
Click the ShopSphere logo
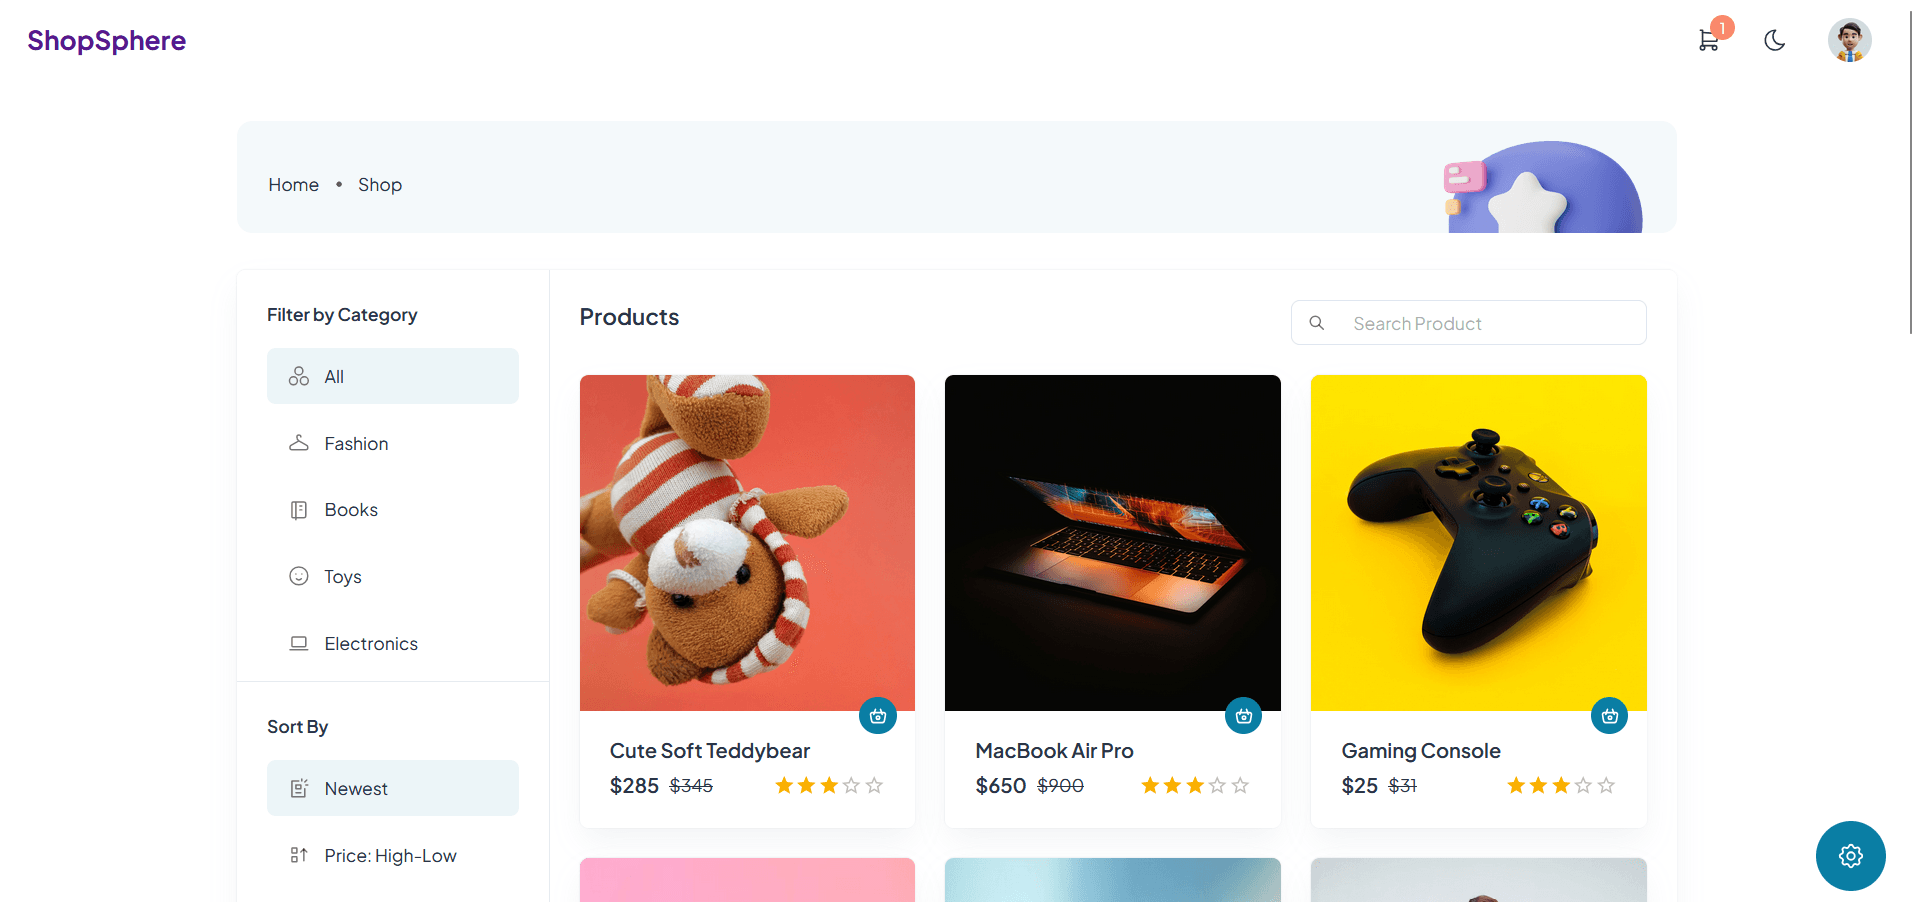[x=107, y=41]
